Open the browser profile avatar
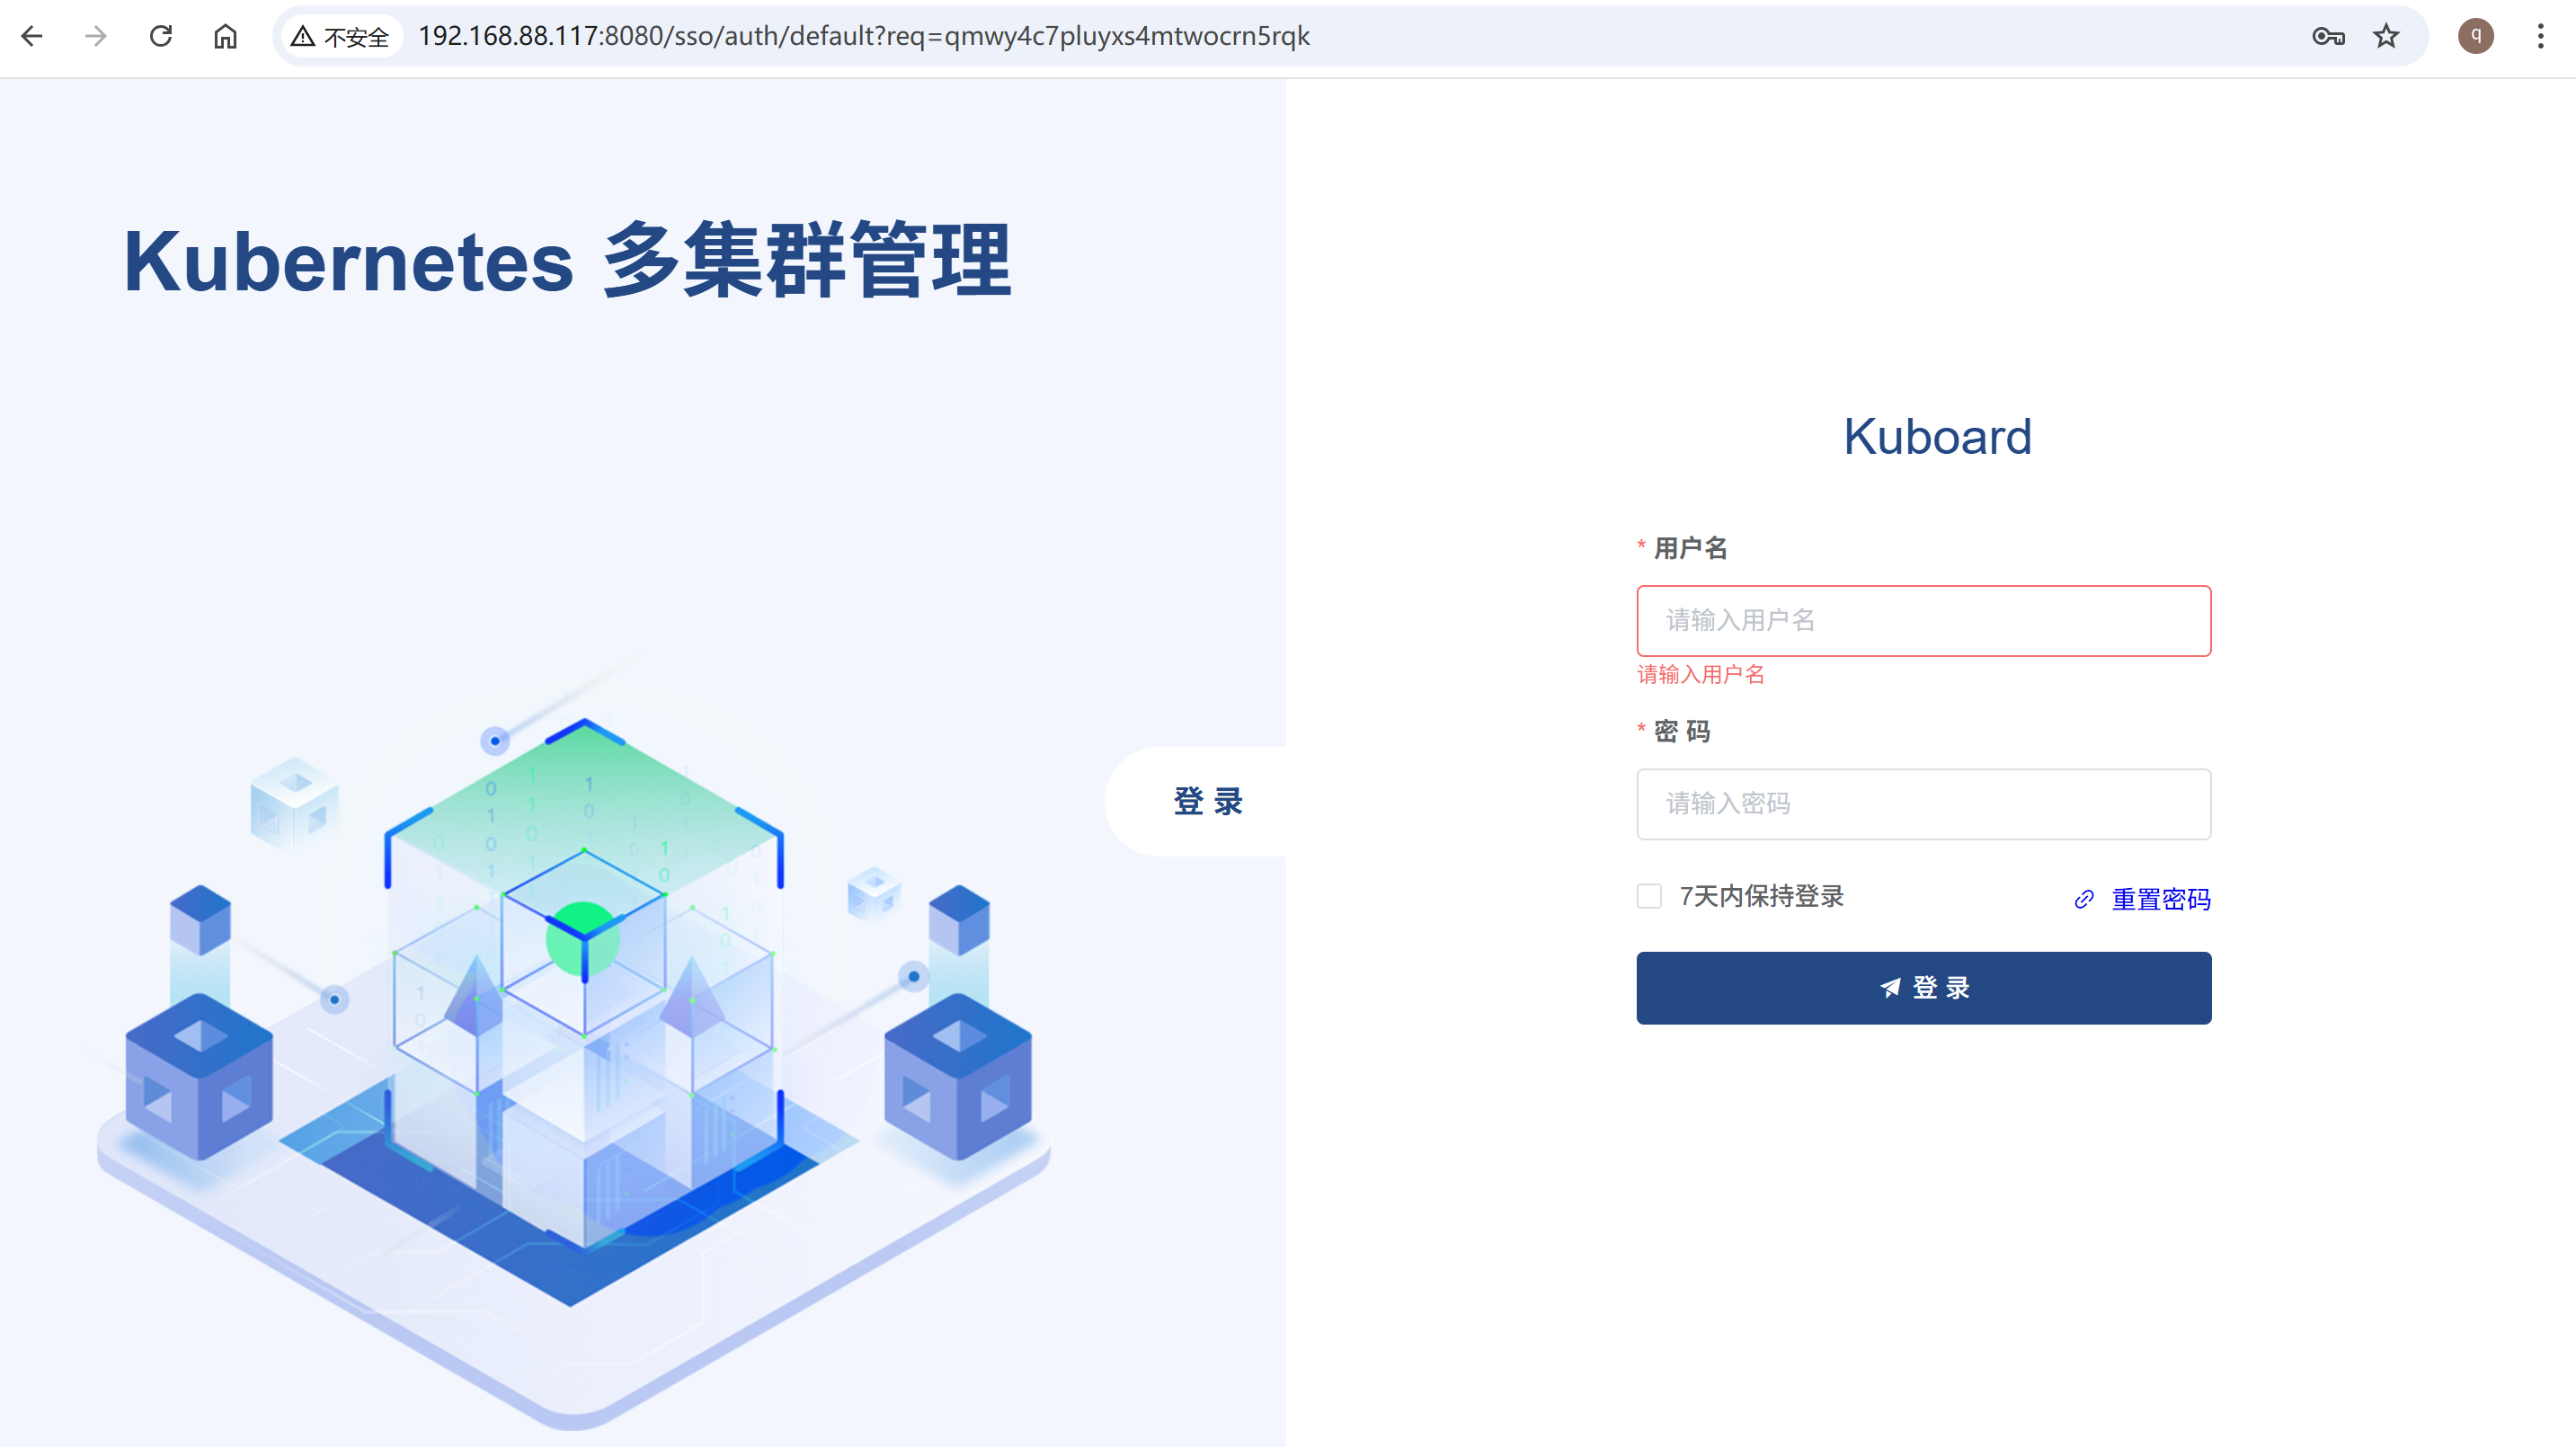Viewport: 2576px width, 1447px height. click(2476, 36)
